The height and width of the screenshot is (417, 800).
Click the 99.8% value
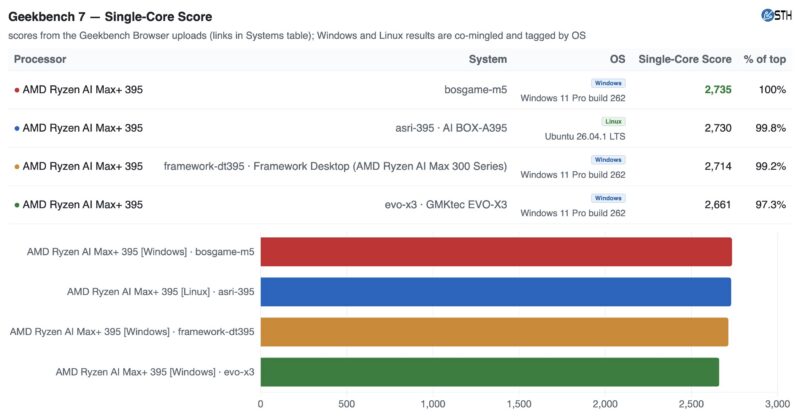click(770, 128)
